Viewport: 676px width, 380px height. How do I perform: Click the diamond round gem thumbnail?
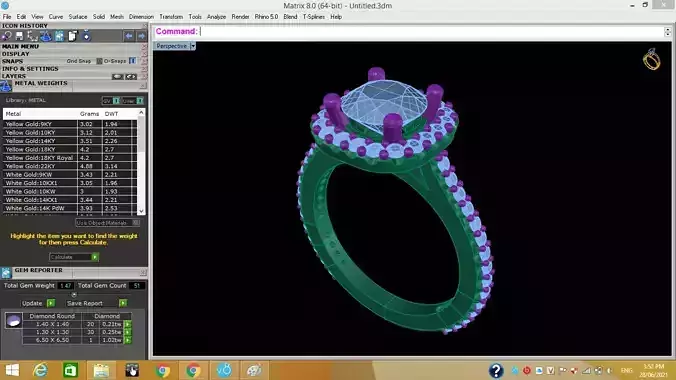pyautogui.click(x=13, y=321)
